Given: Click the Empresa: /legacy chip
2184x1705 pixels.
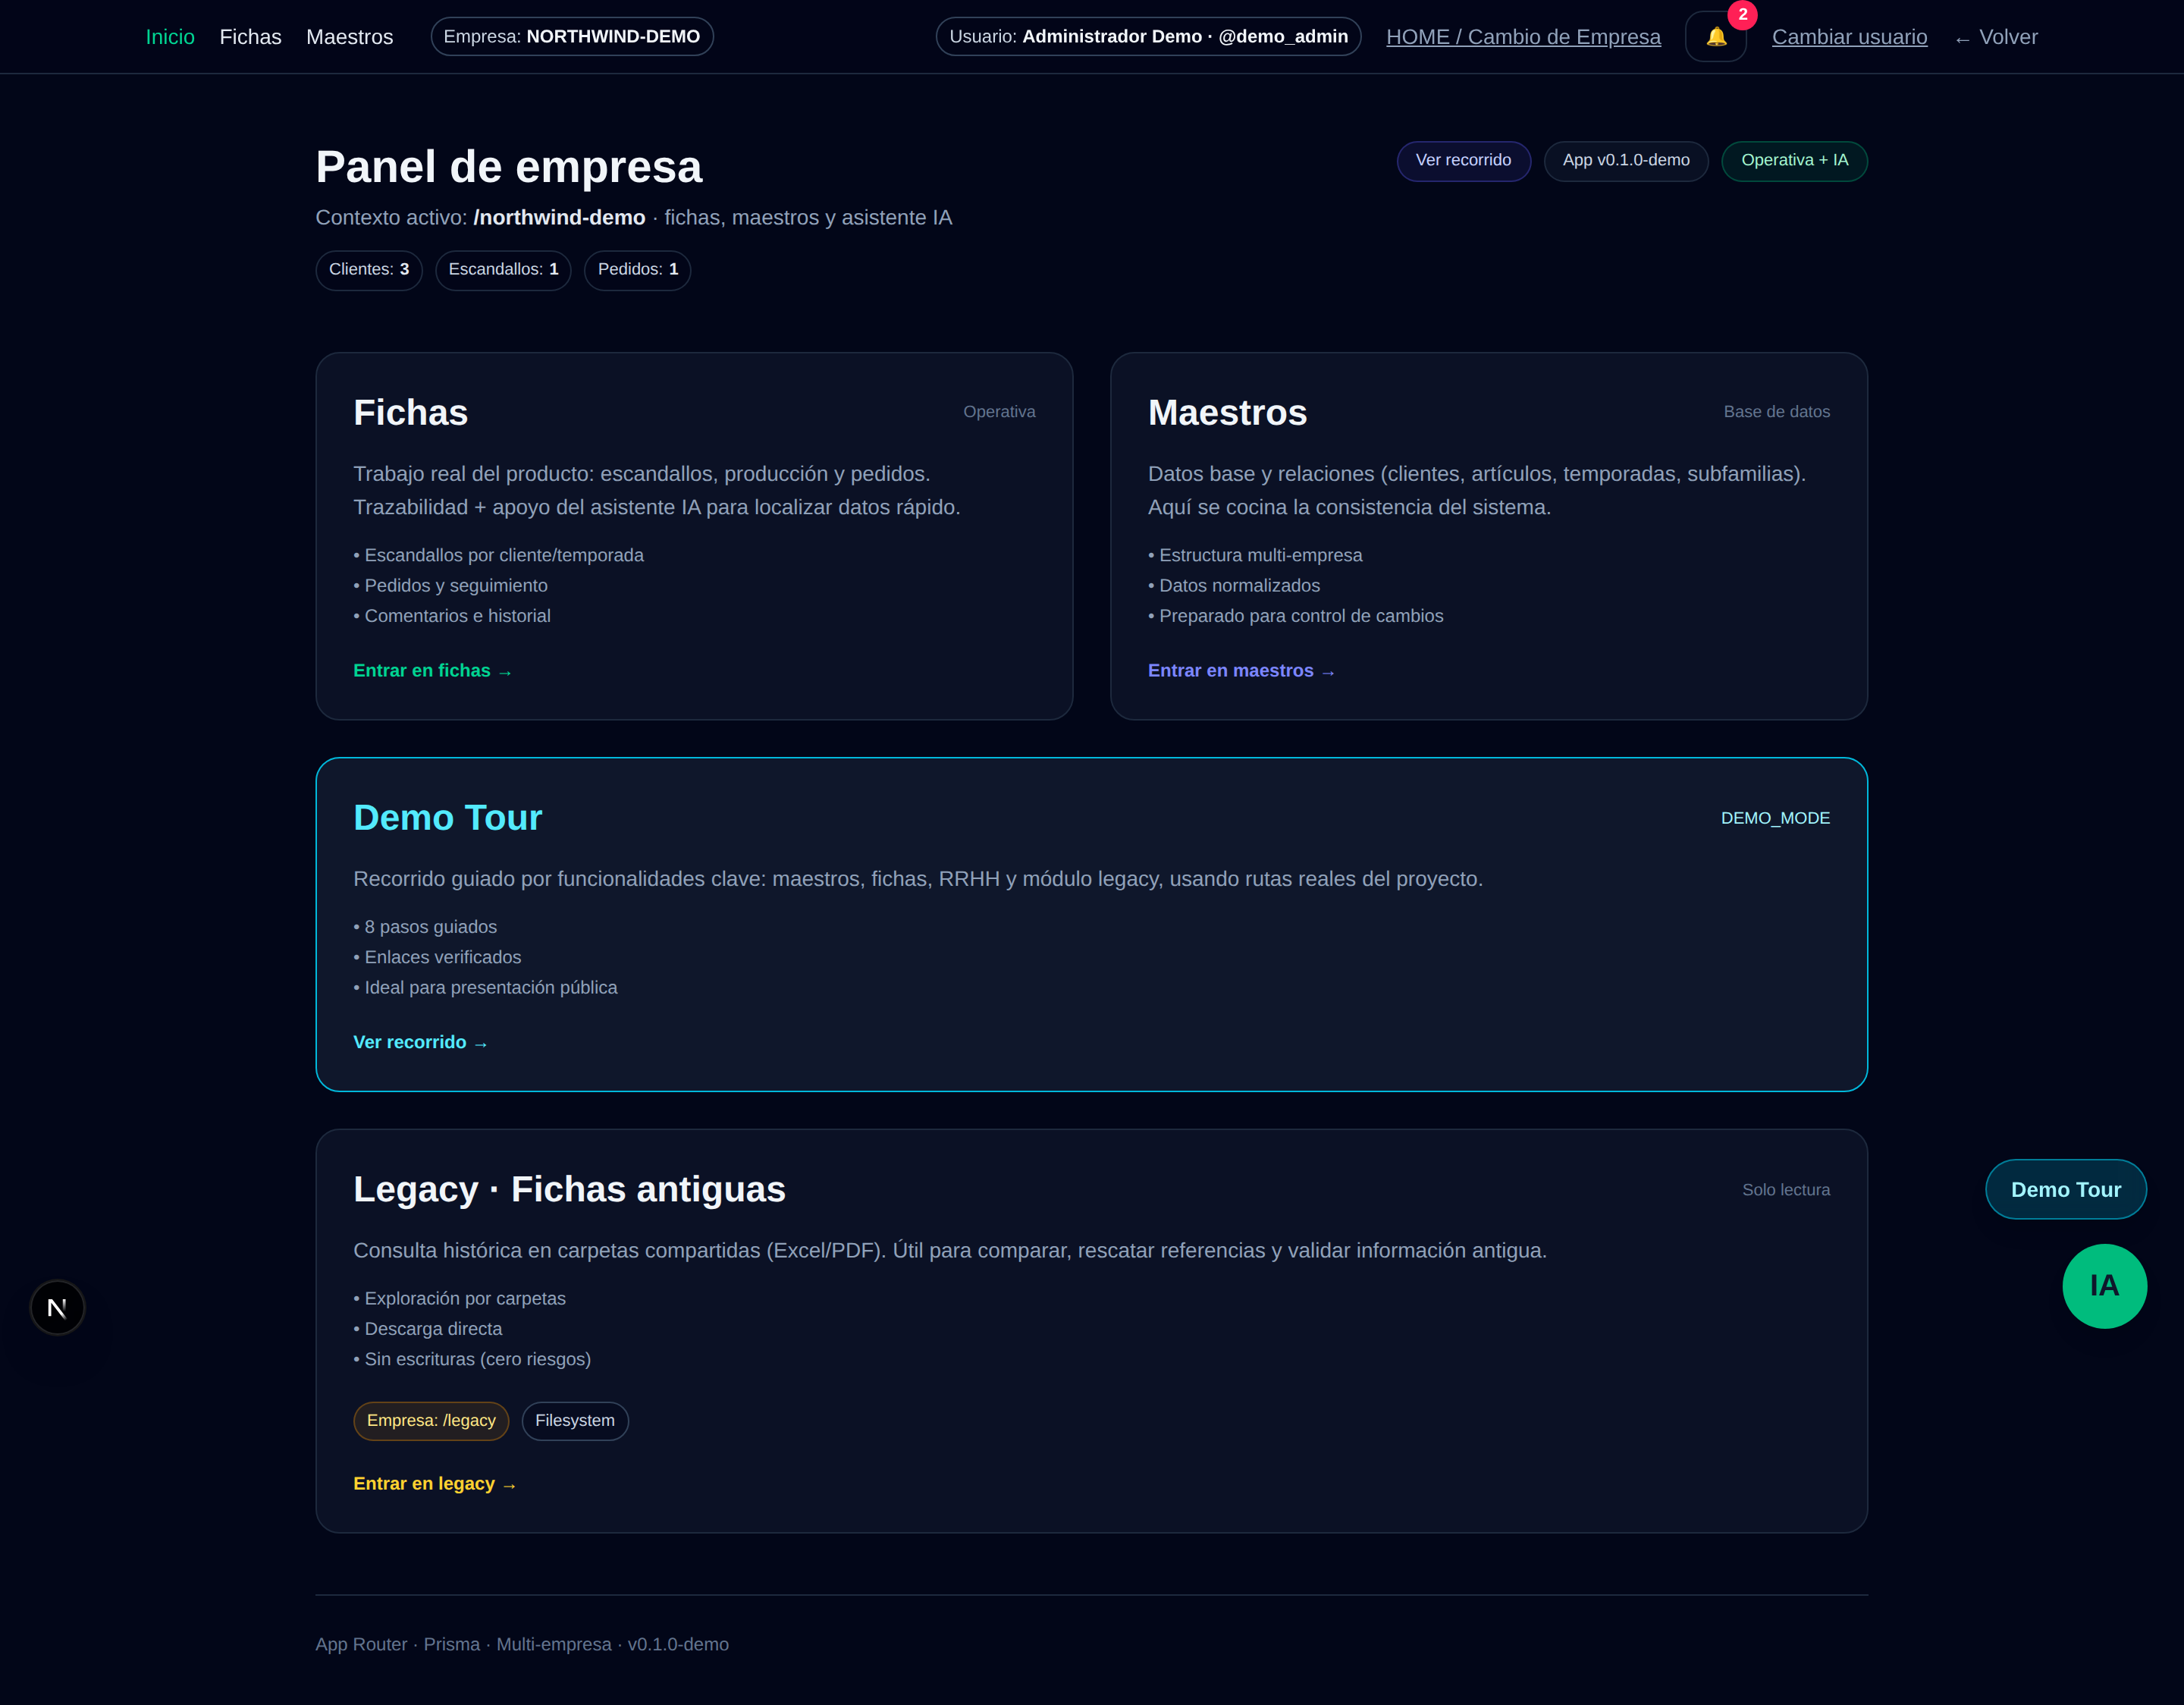Looking at the screenshot, I should coord(430,1420).
